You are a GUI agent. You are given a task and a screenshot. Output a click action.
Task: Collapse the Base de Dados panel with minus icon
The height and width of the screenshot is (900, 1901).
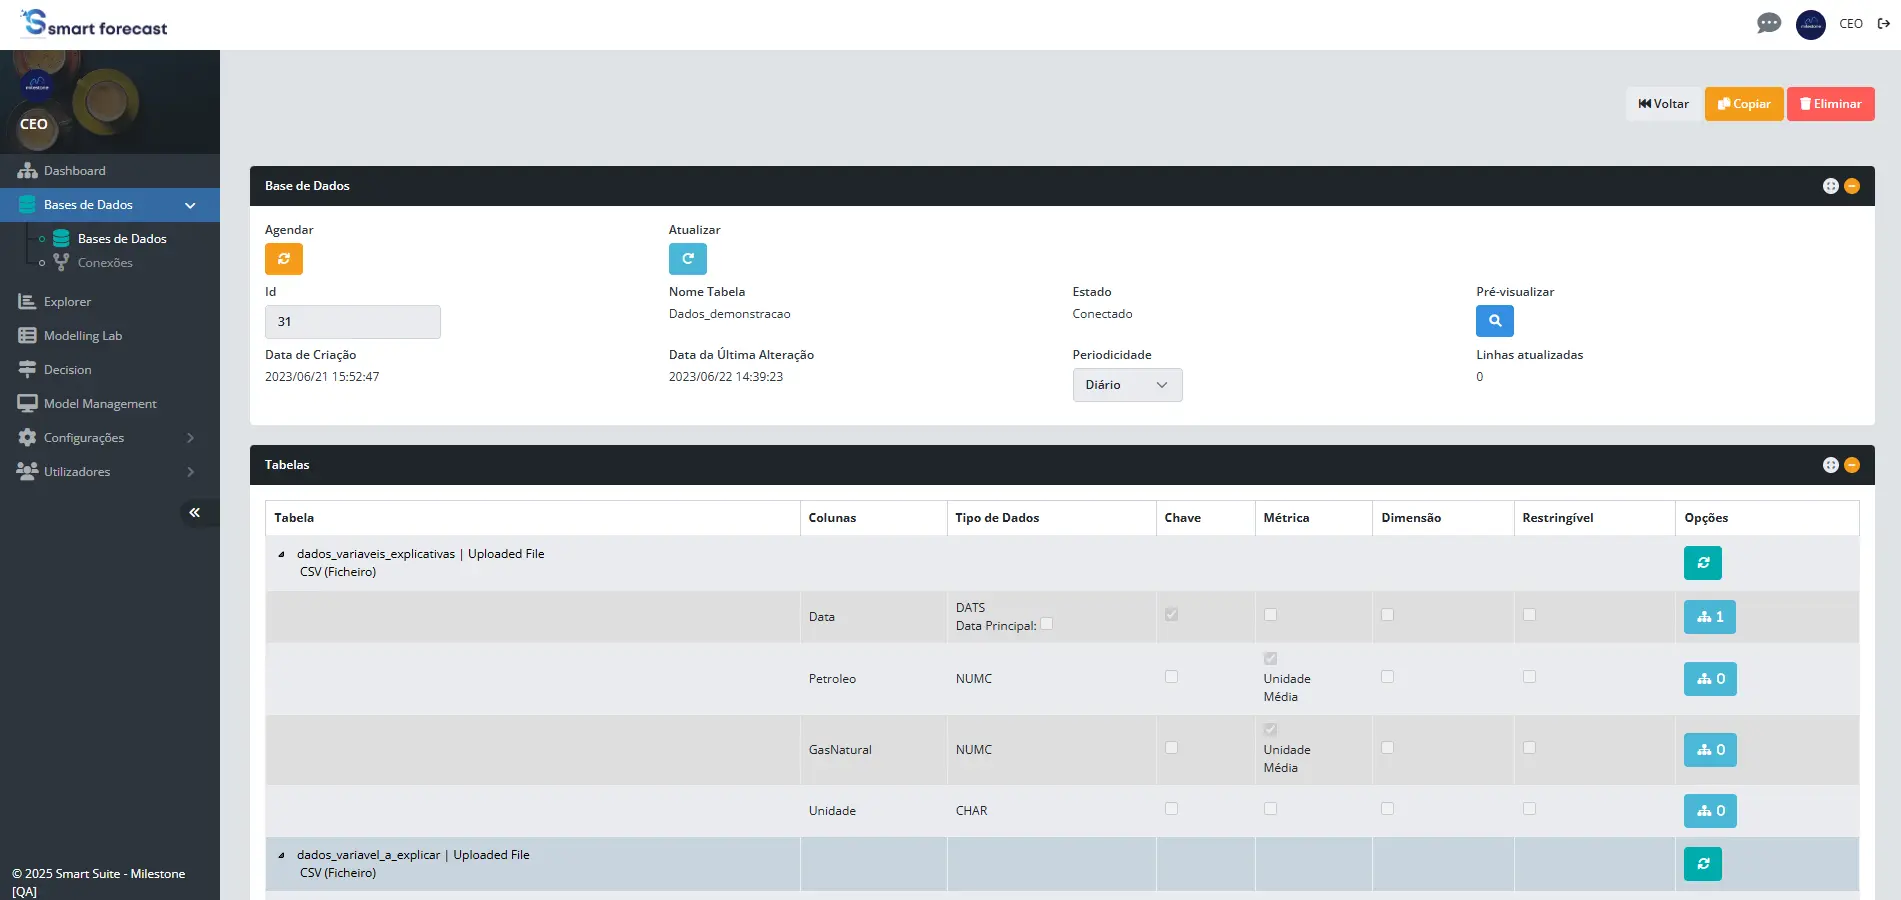point(1851,185)
